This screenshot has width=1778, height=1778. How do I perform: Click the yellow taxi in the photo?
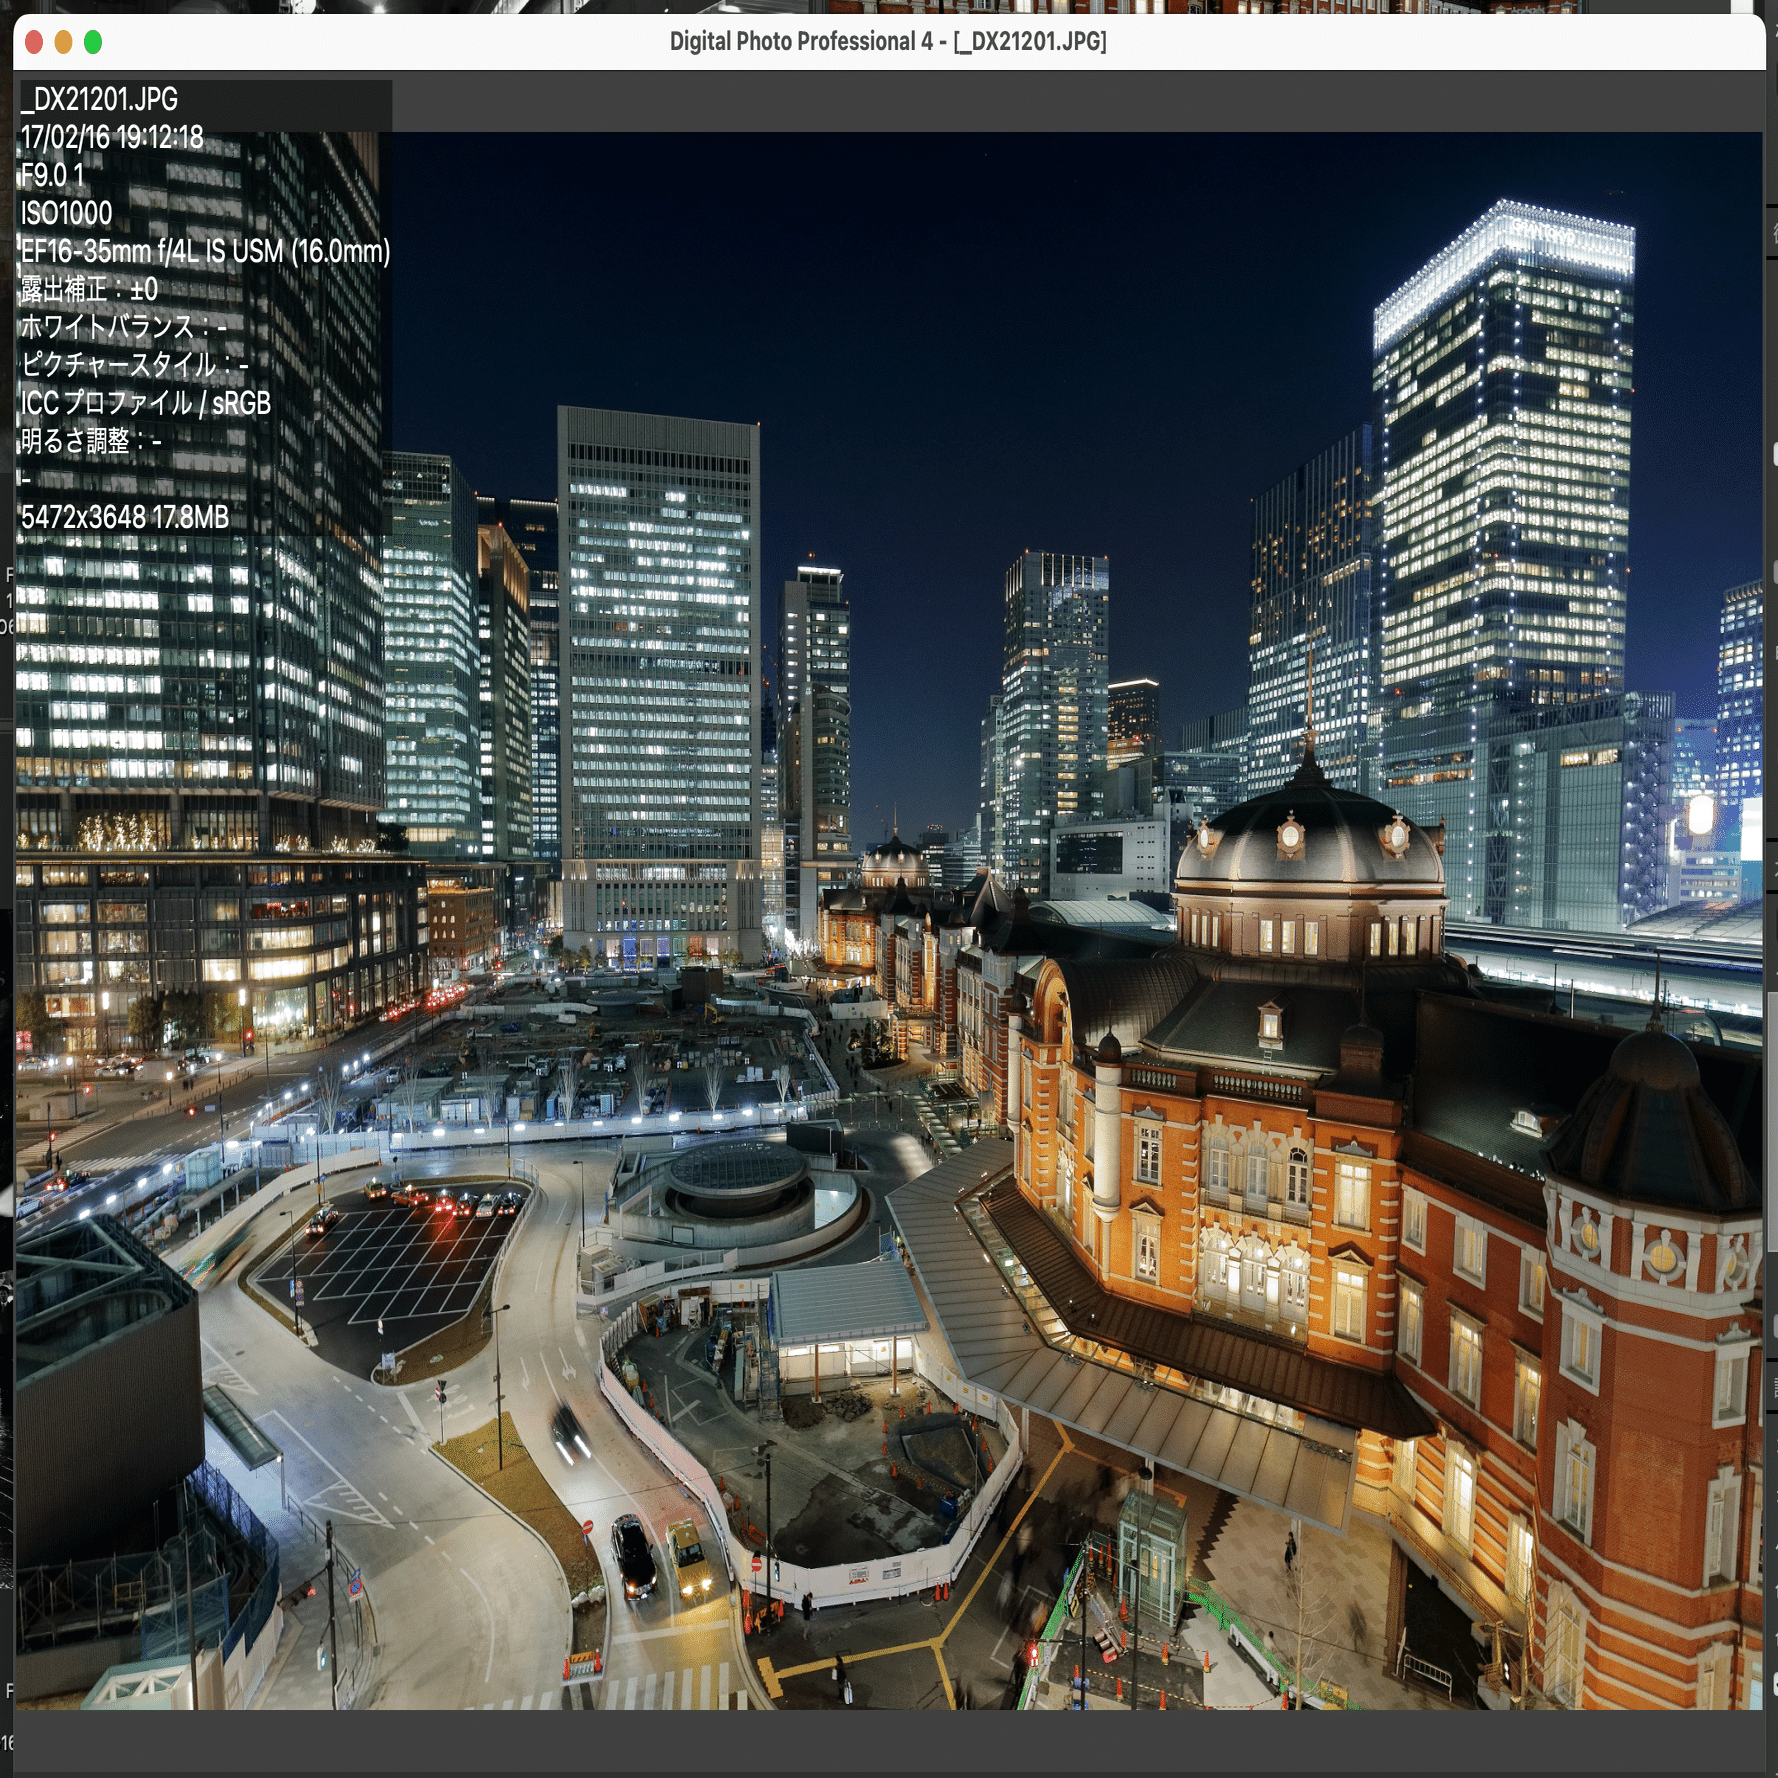pyautogui.click(x=689, y=1558)
